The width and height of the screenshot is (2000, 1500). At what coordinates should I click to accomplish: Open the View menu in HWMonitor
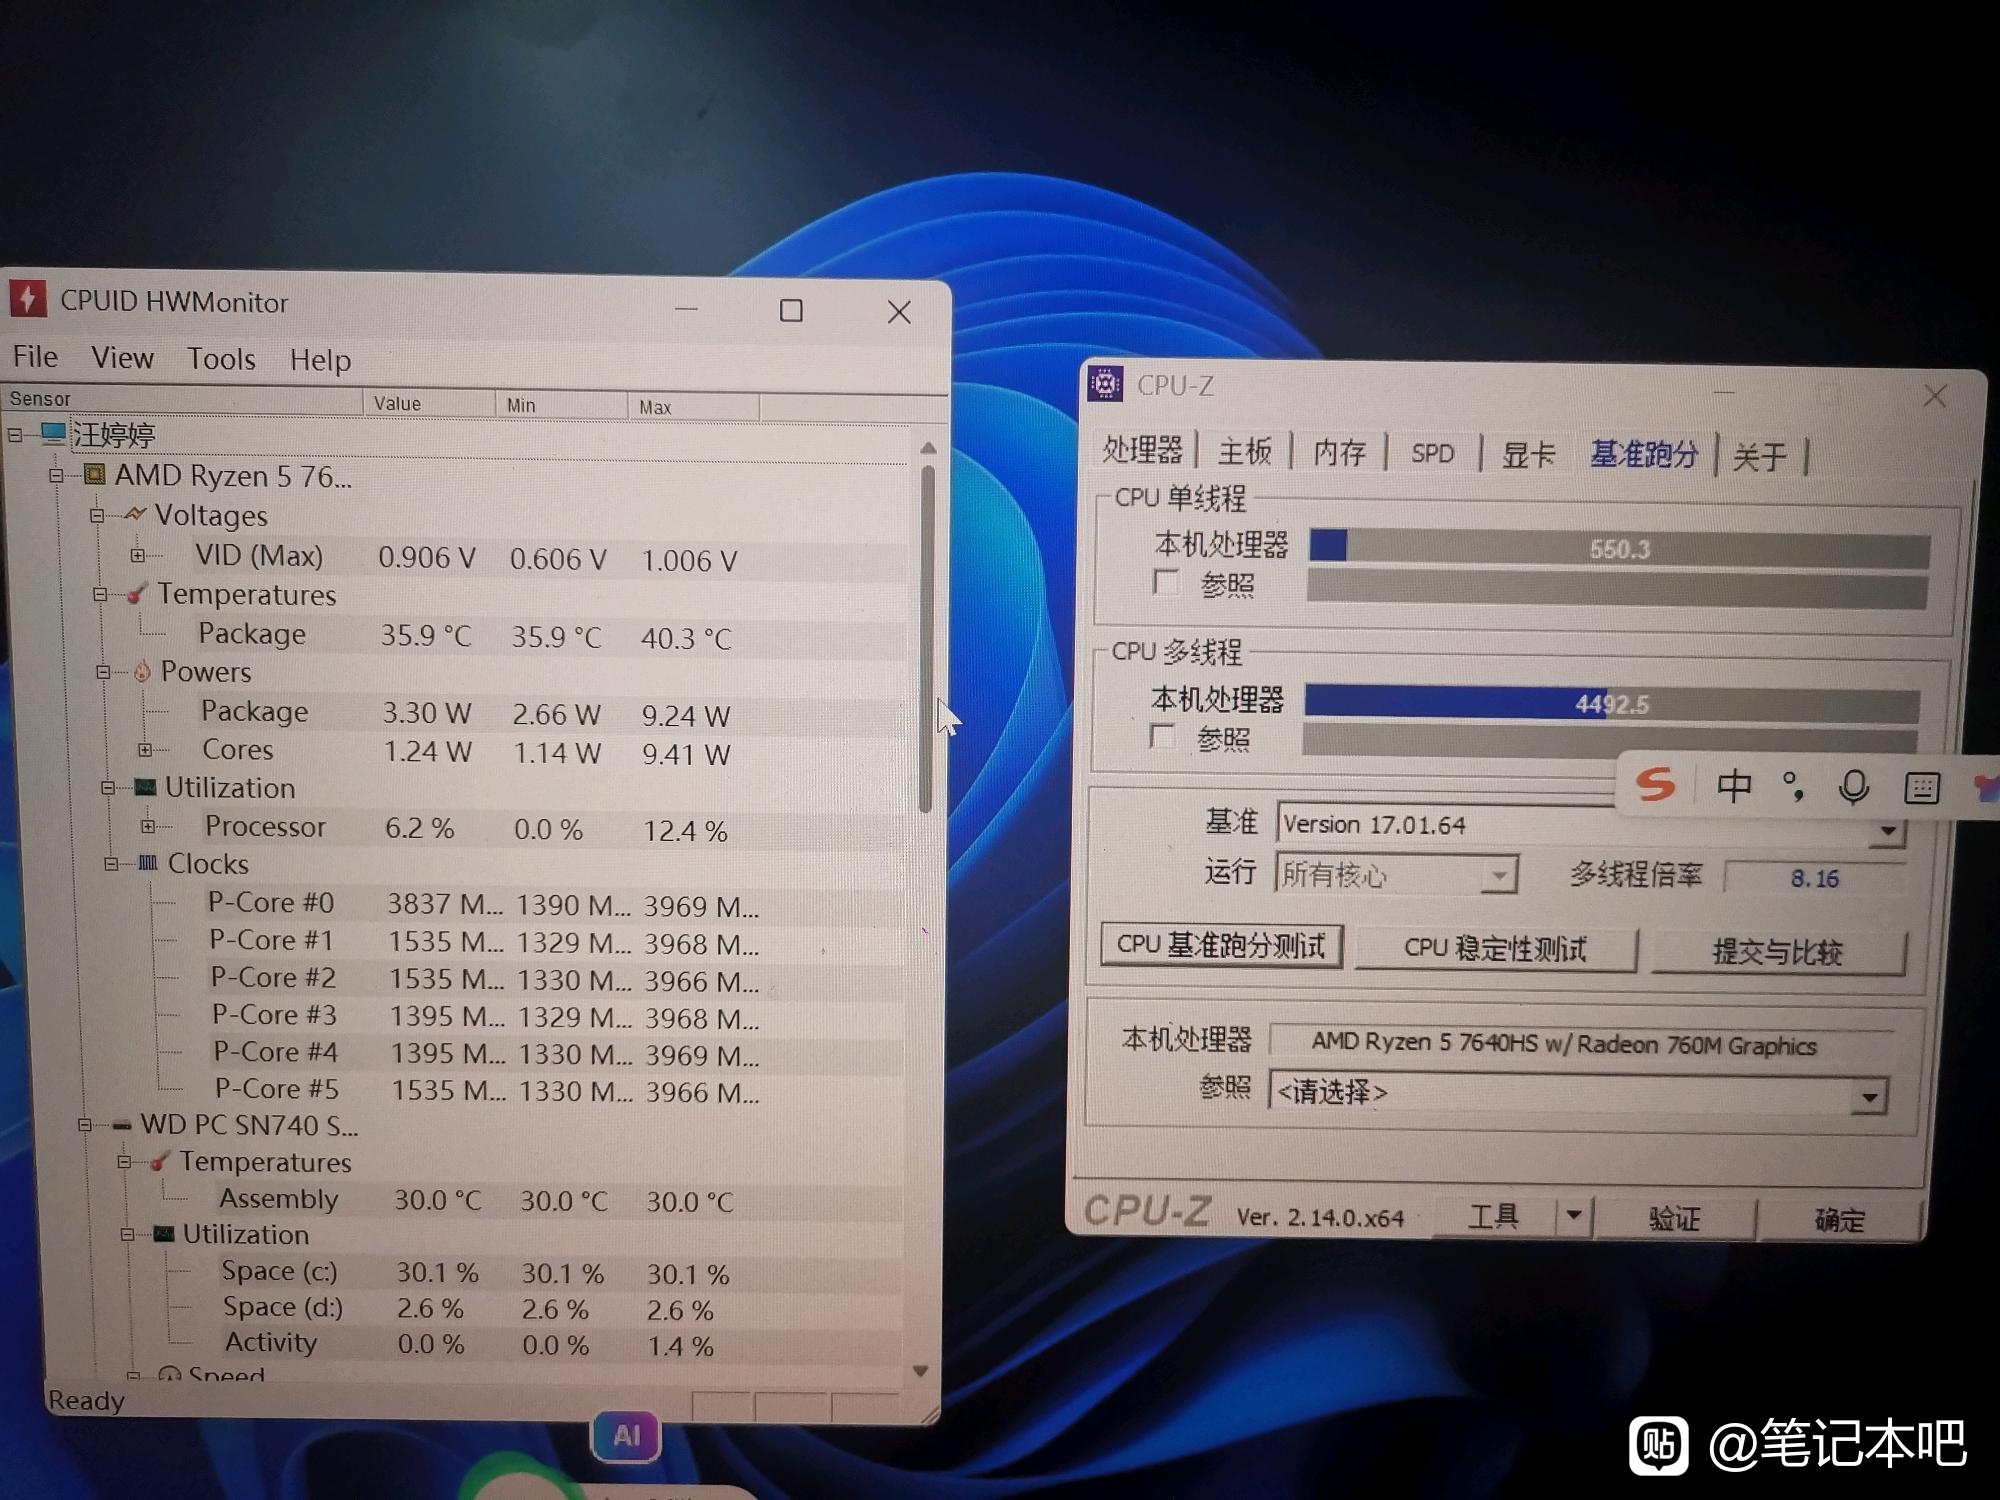click(x=122, y=357)
